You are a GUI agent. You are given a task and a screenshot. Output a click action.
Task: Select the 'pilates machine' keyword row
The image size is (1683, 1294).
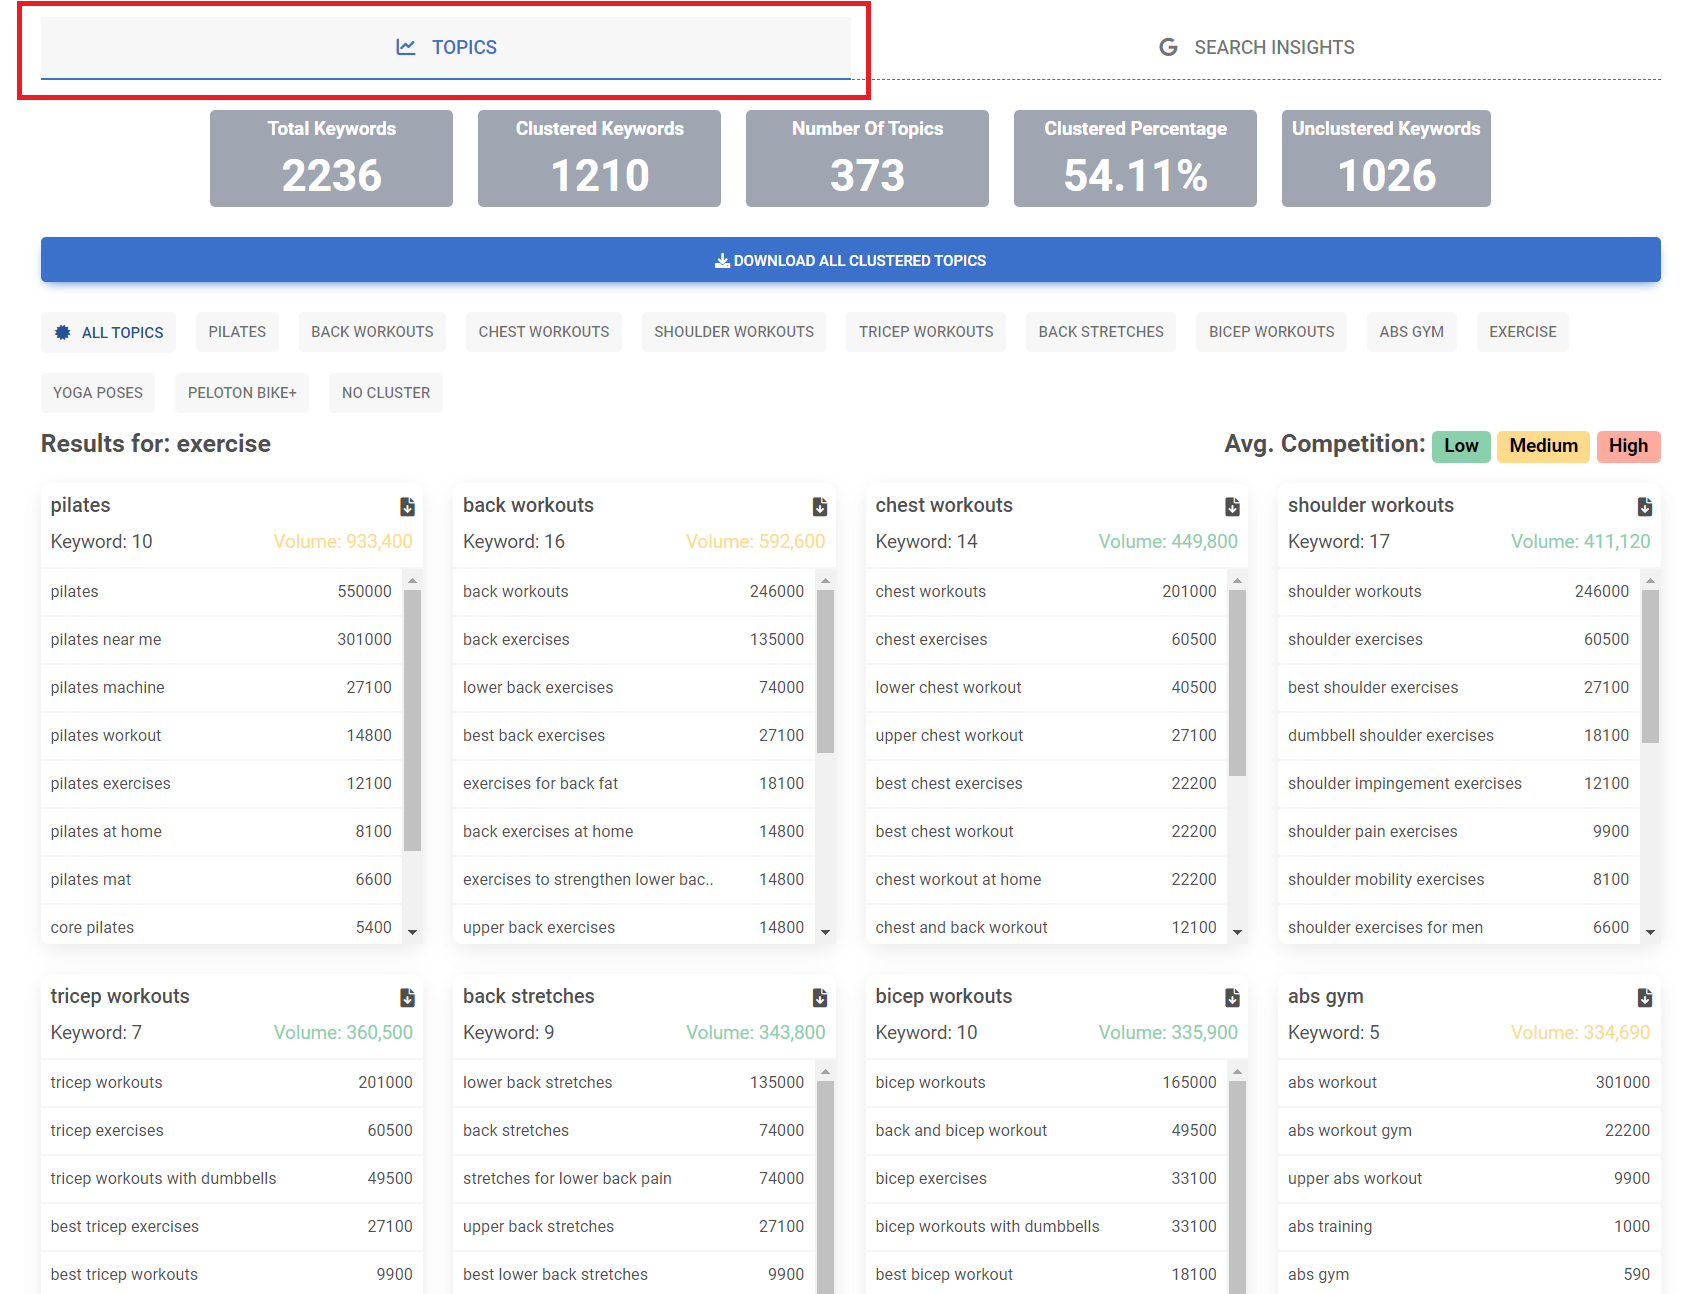point(221,688)
